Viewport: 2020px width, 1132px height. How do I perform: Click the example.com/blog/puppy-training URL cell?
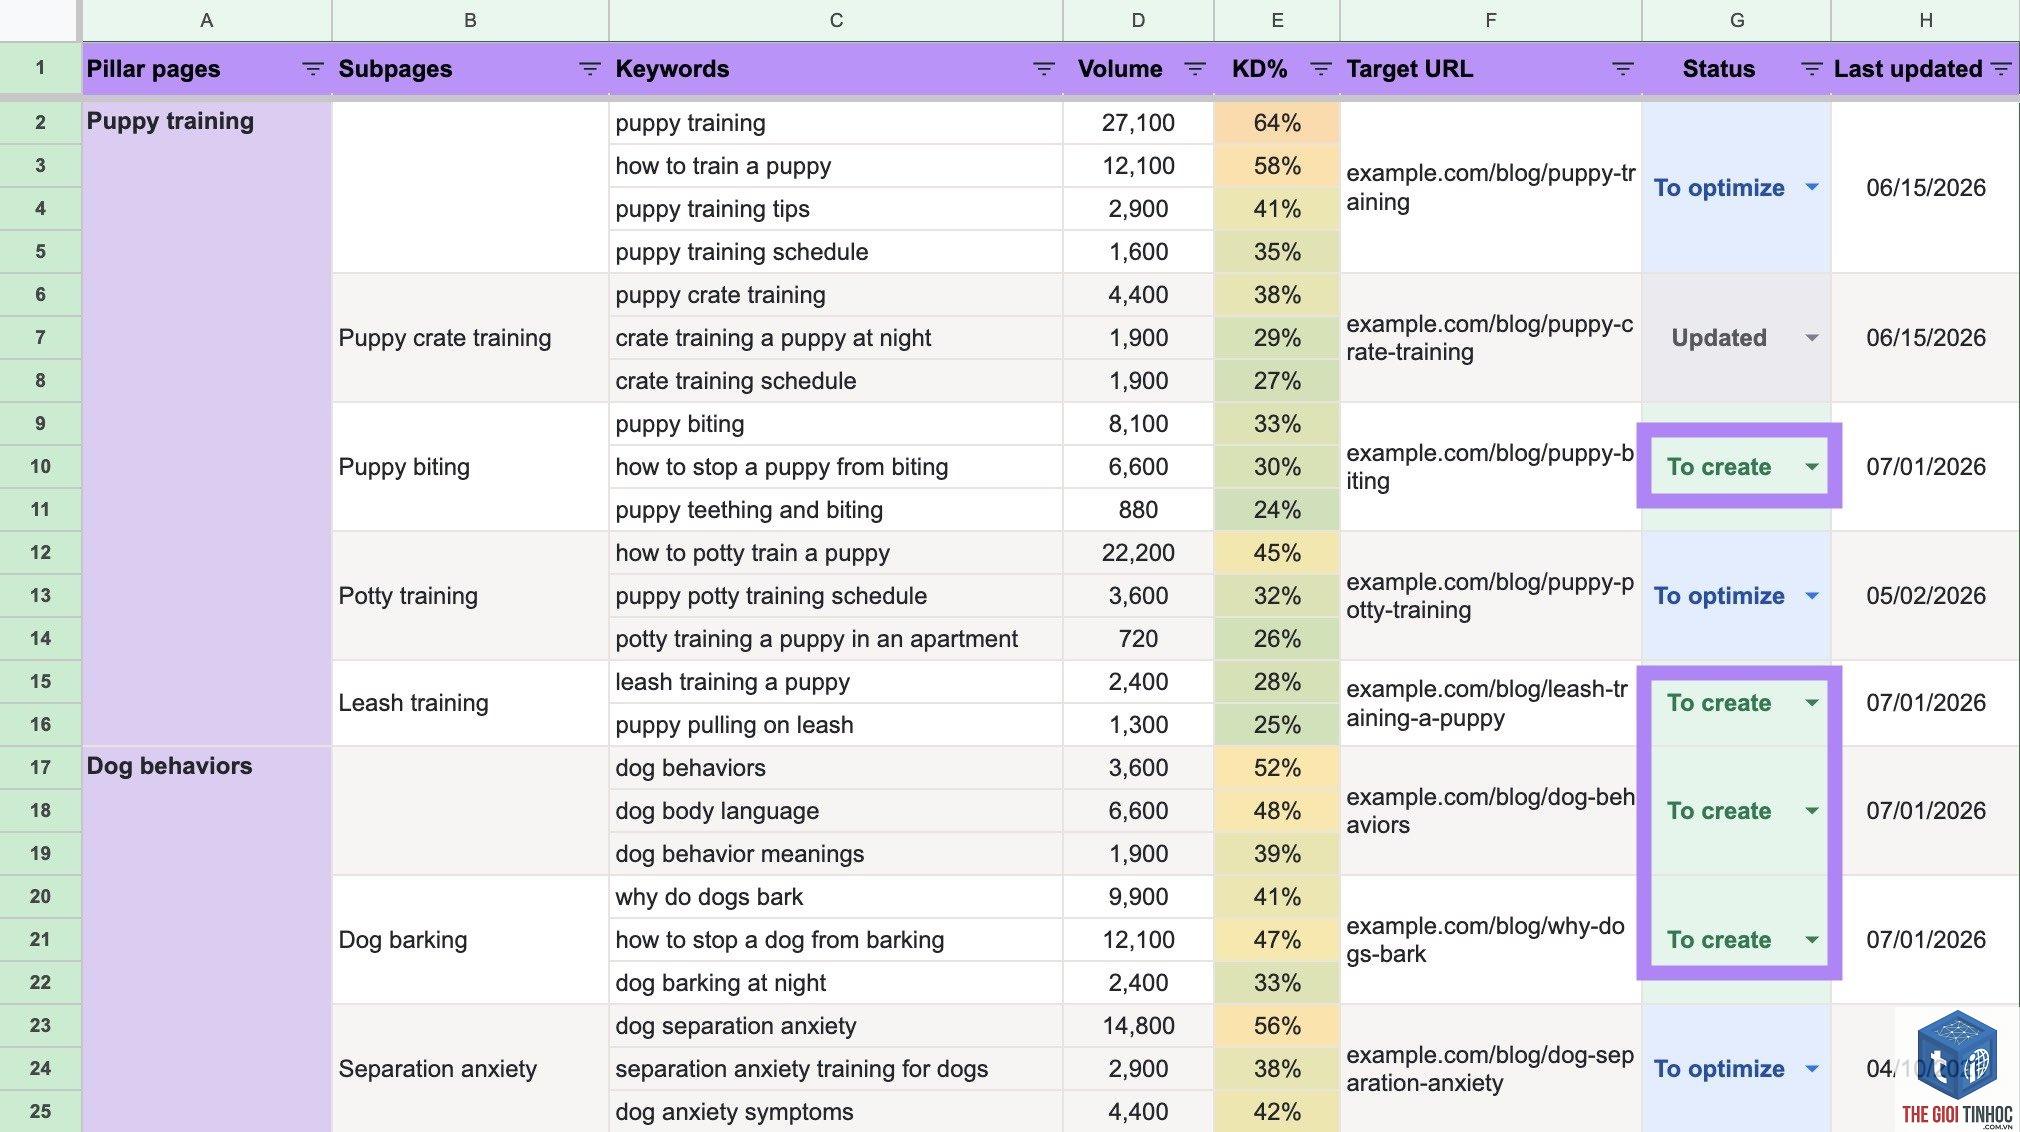1490,188
